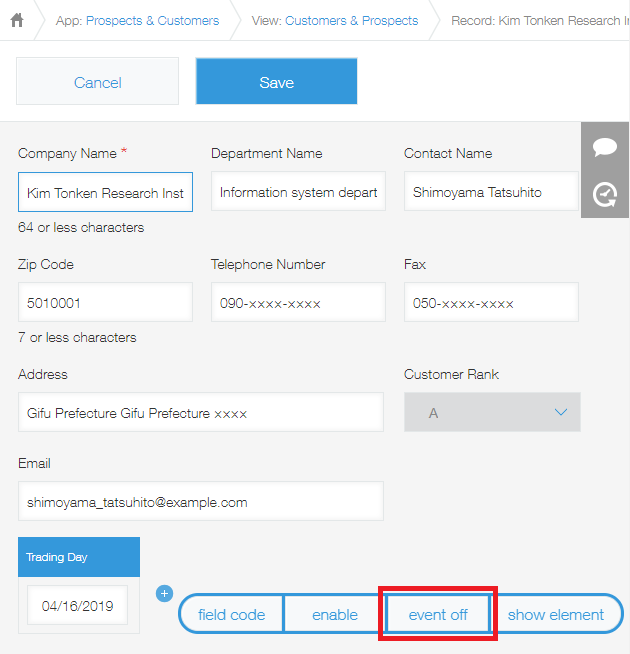
Task: Click the Email address field
Action: [201, 501]
